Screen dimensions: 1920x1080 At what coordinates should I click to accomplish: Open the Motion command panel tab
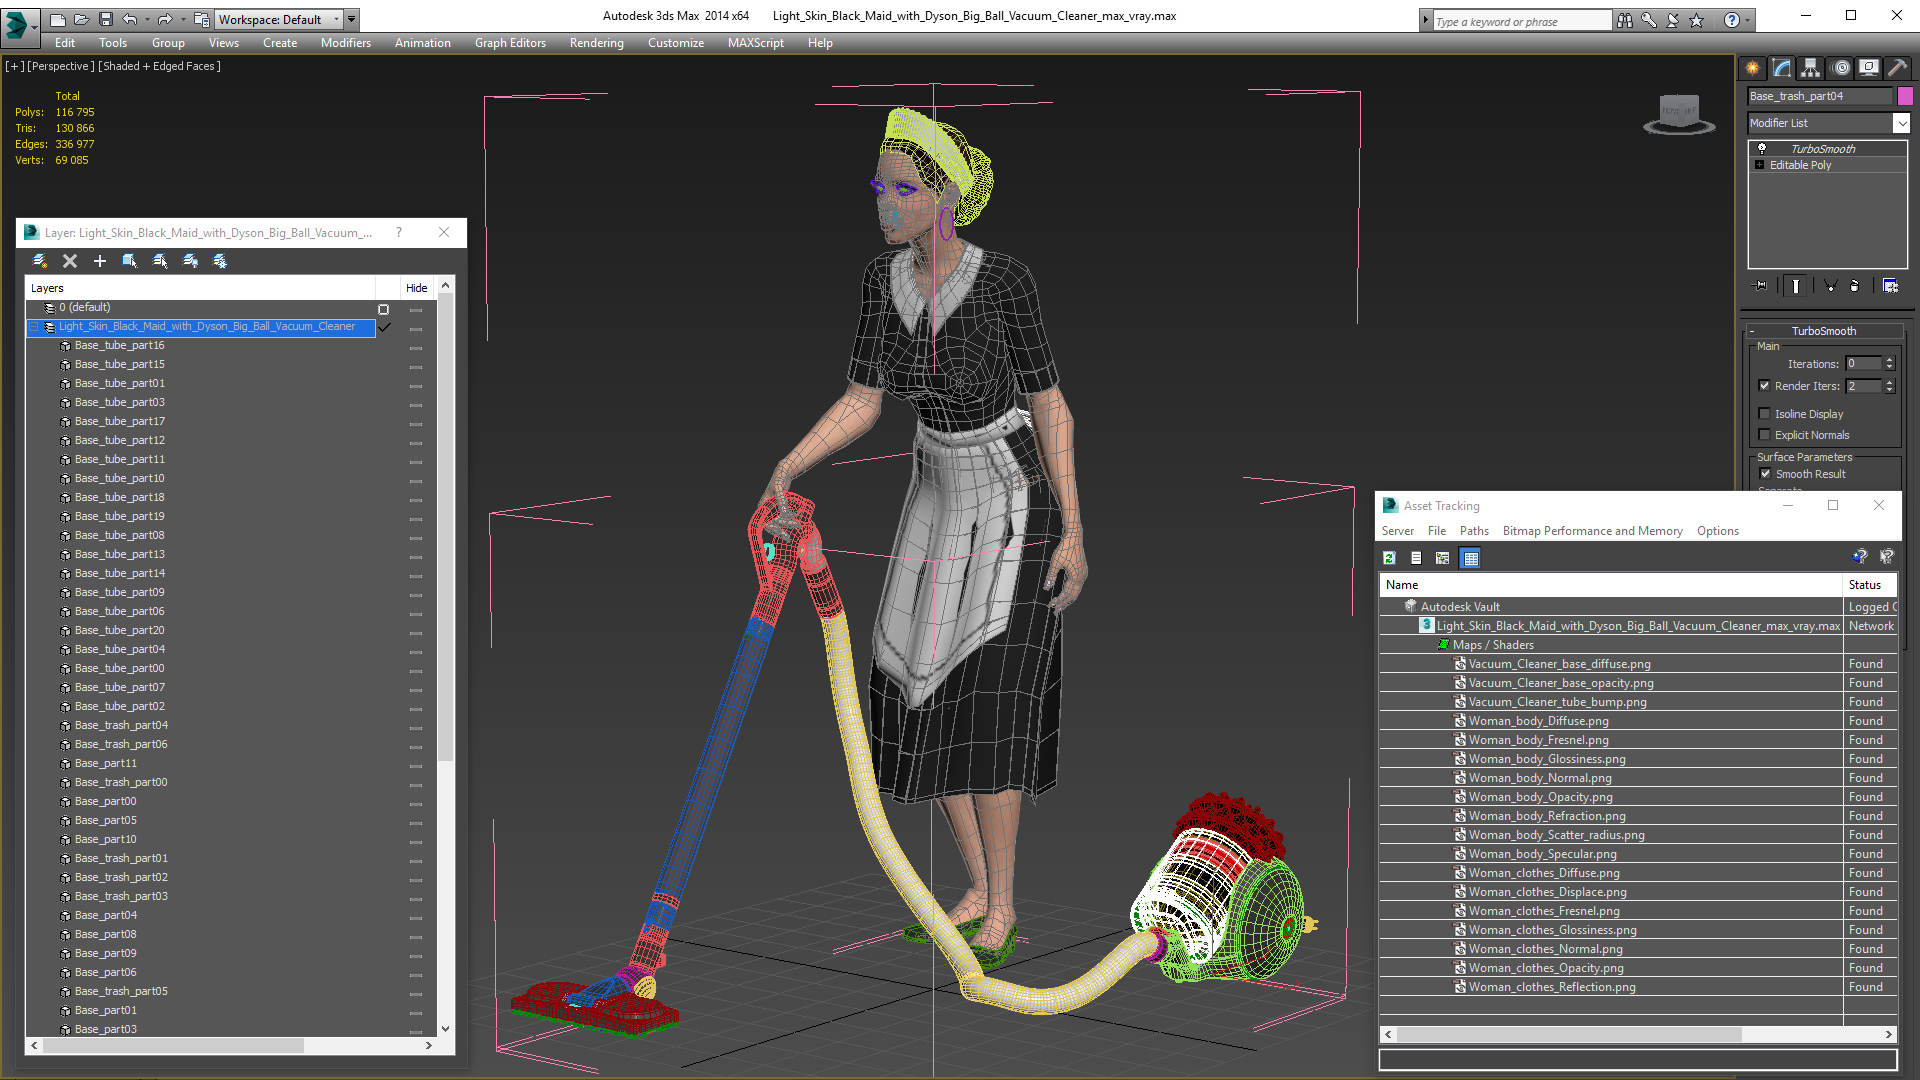click(1841, 68)
